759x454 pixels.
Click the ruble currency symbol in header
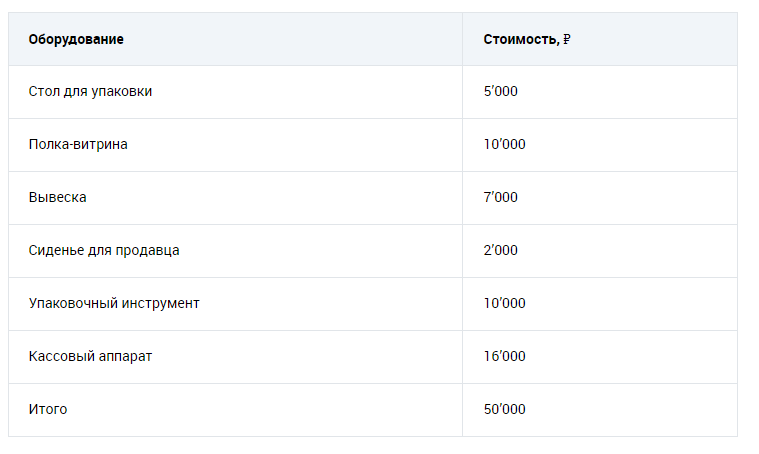click(x=566, y=40)
